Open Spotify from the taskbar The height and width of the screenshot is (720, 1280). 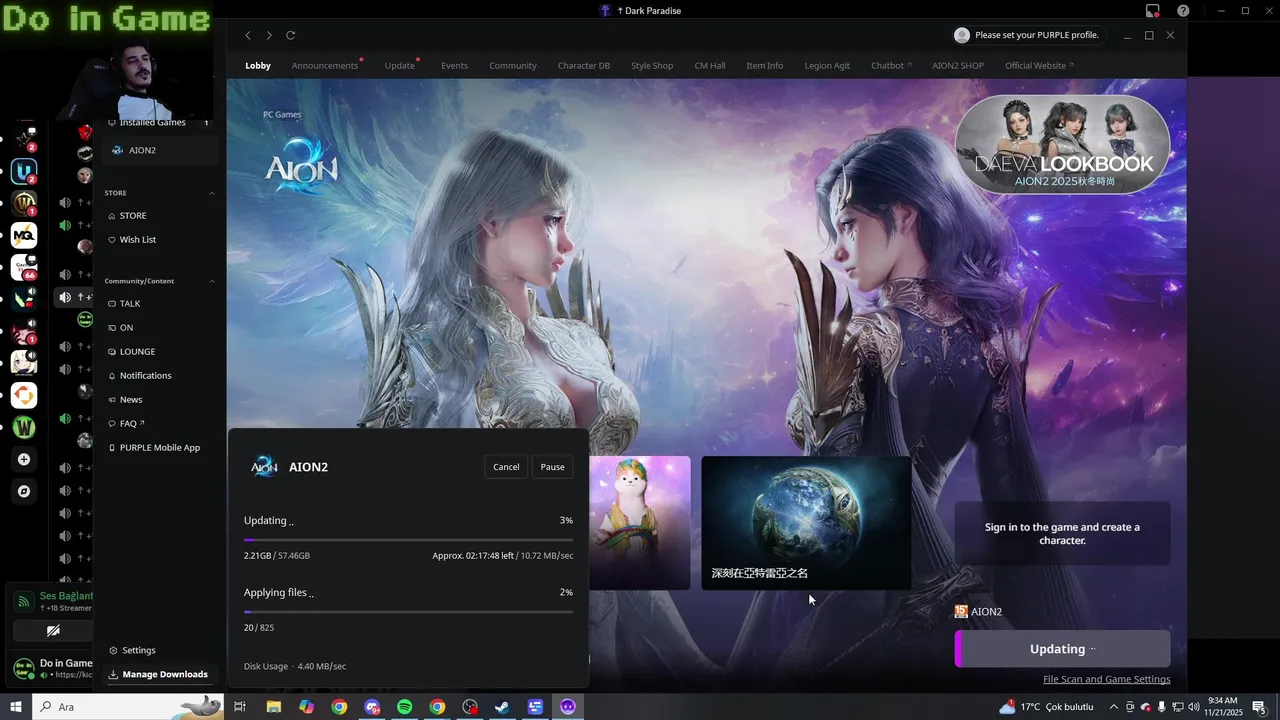pos(405,707)
